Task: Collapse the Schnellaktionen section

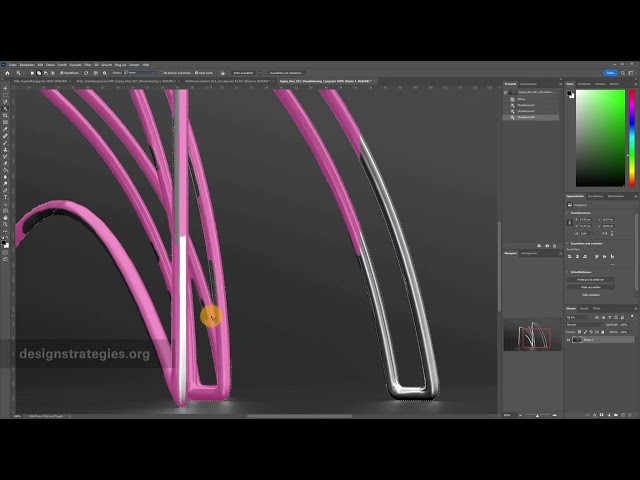Action: click(x=569, y=271)
